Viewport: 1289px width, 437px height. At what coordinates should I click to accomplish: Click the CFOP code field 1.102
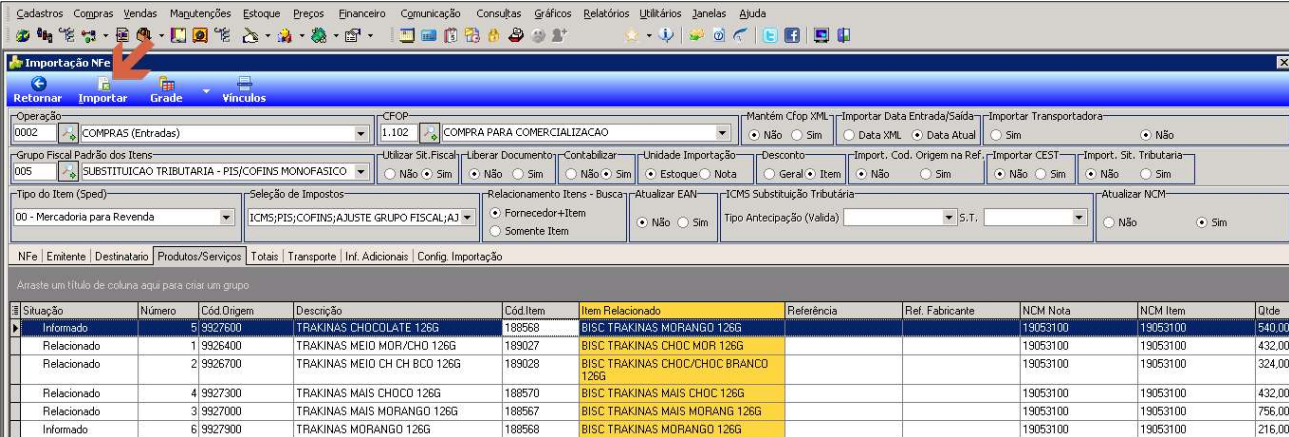click(399, 132)
